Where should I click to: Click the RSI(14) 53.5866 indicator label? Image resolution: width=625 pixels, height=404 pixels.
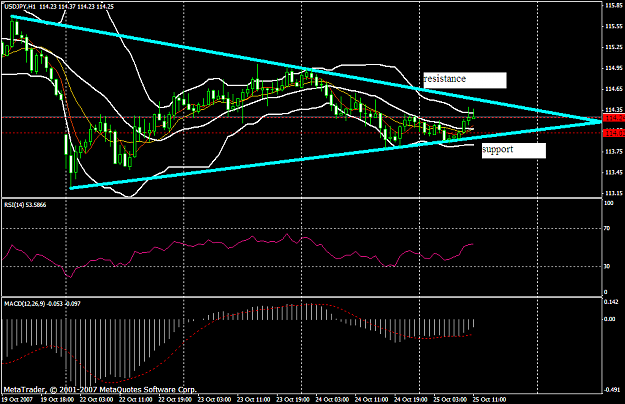pos(25,205)
